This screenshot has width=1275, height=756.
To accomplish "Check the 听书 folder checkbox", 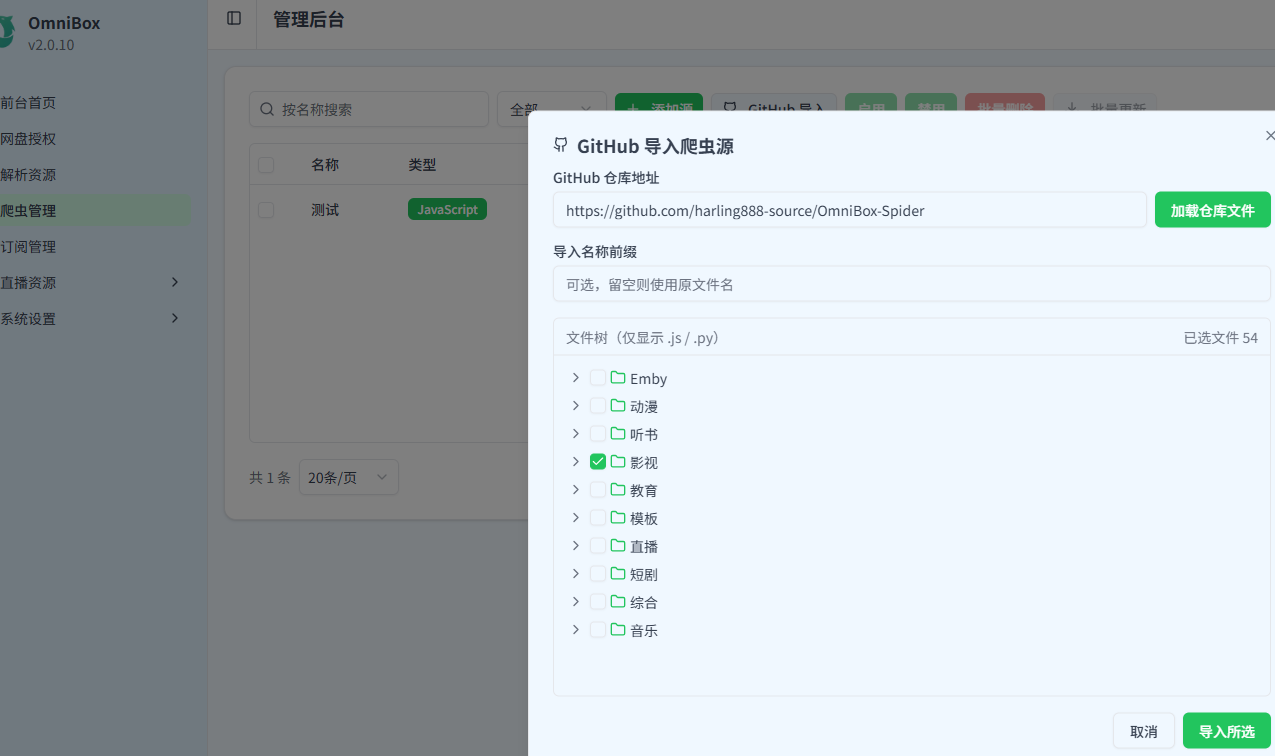I will pos(598,434).
